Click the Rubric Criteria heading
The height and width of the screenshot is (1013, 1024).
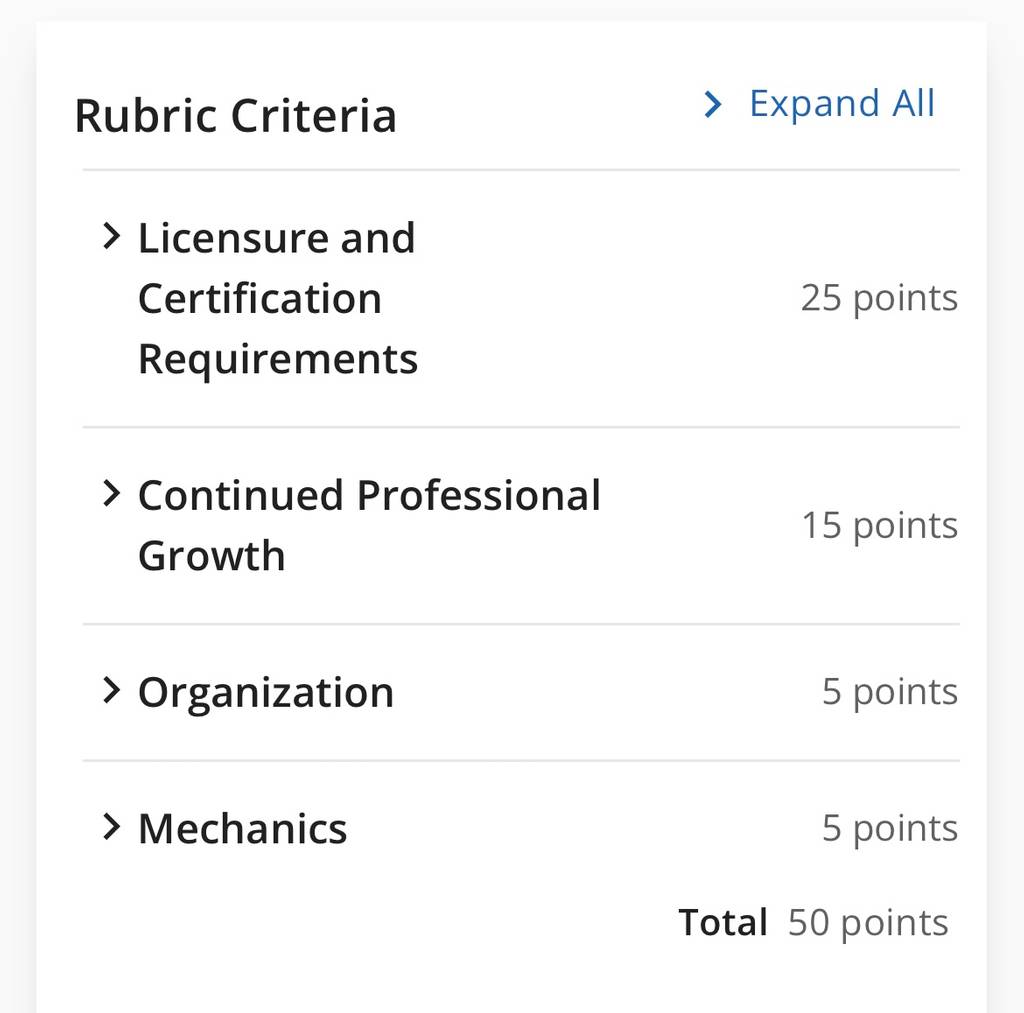(236, 116)
